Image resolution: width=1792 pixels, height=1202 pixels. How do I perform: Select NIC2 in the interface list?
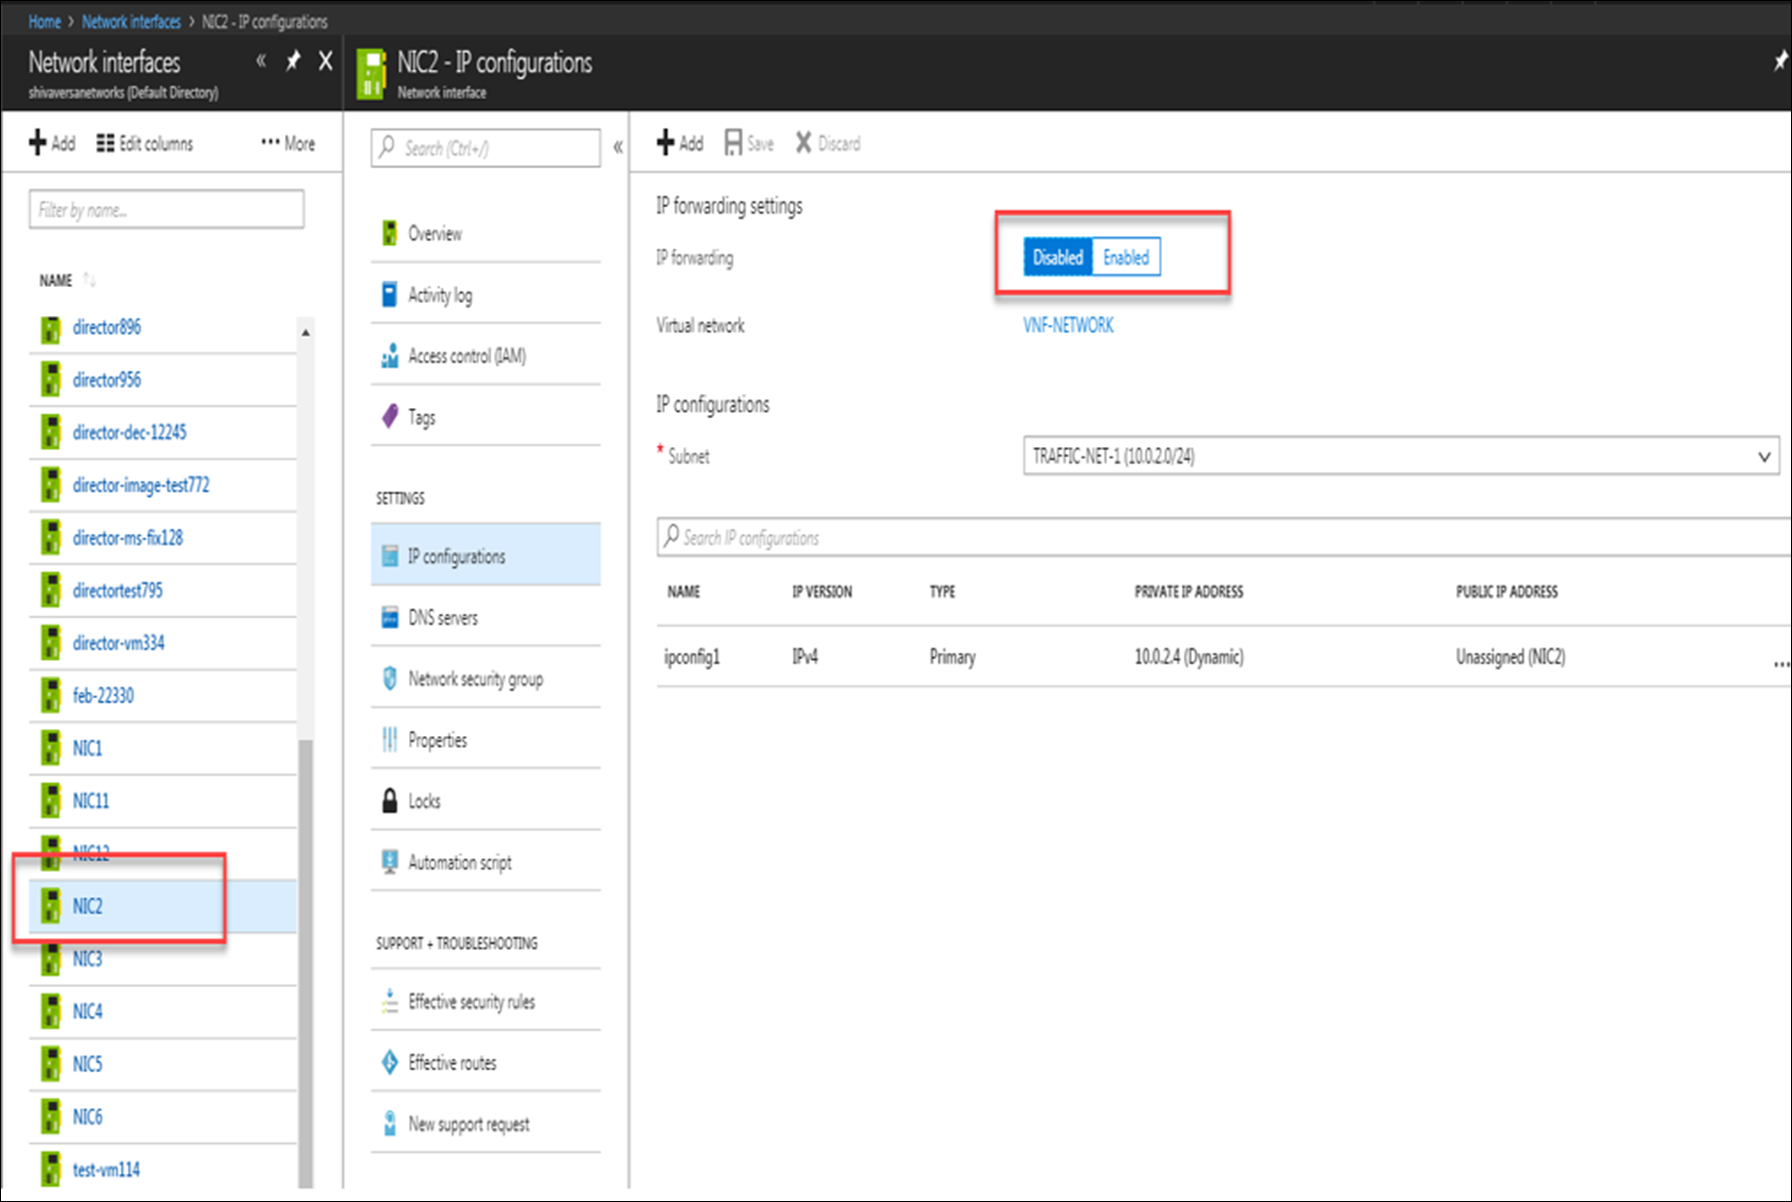tap(87, 906)
